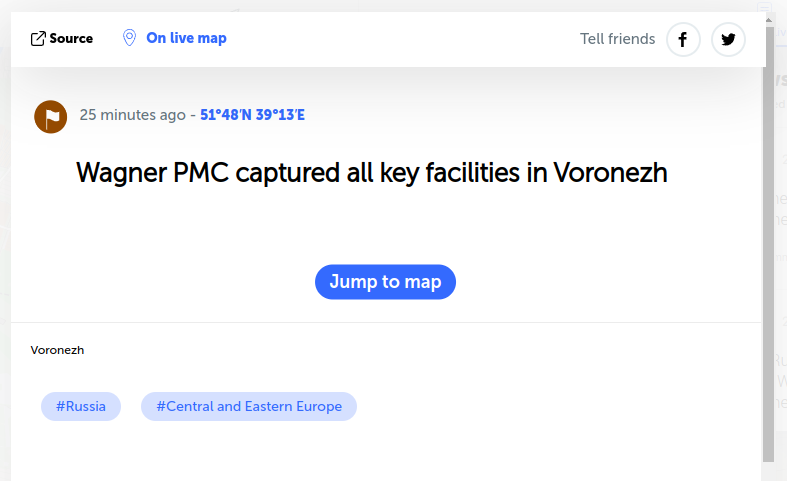Click the brown flag marker icon
Image resolution: width=787 pixels, height=481 pixels.
(x=51, y=116)
